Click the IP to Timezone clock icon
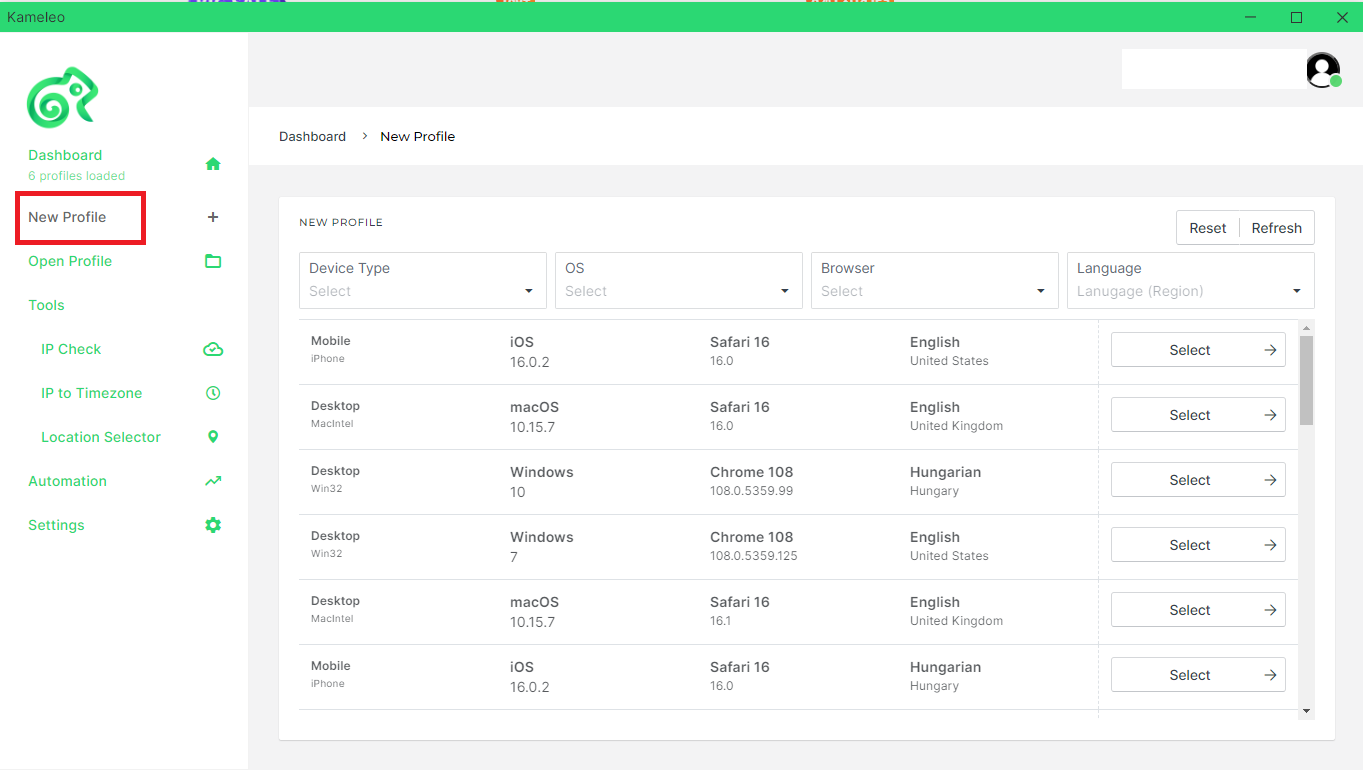Image resolution: width=1363 pixels, height=770 pixels. point(213,393)
